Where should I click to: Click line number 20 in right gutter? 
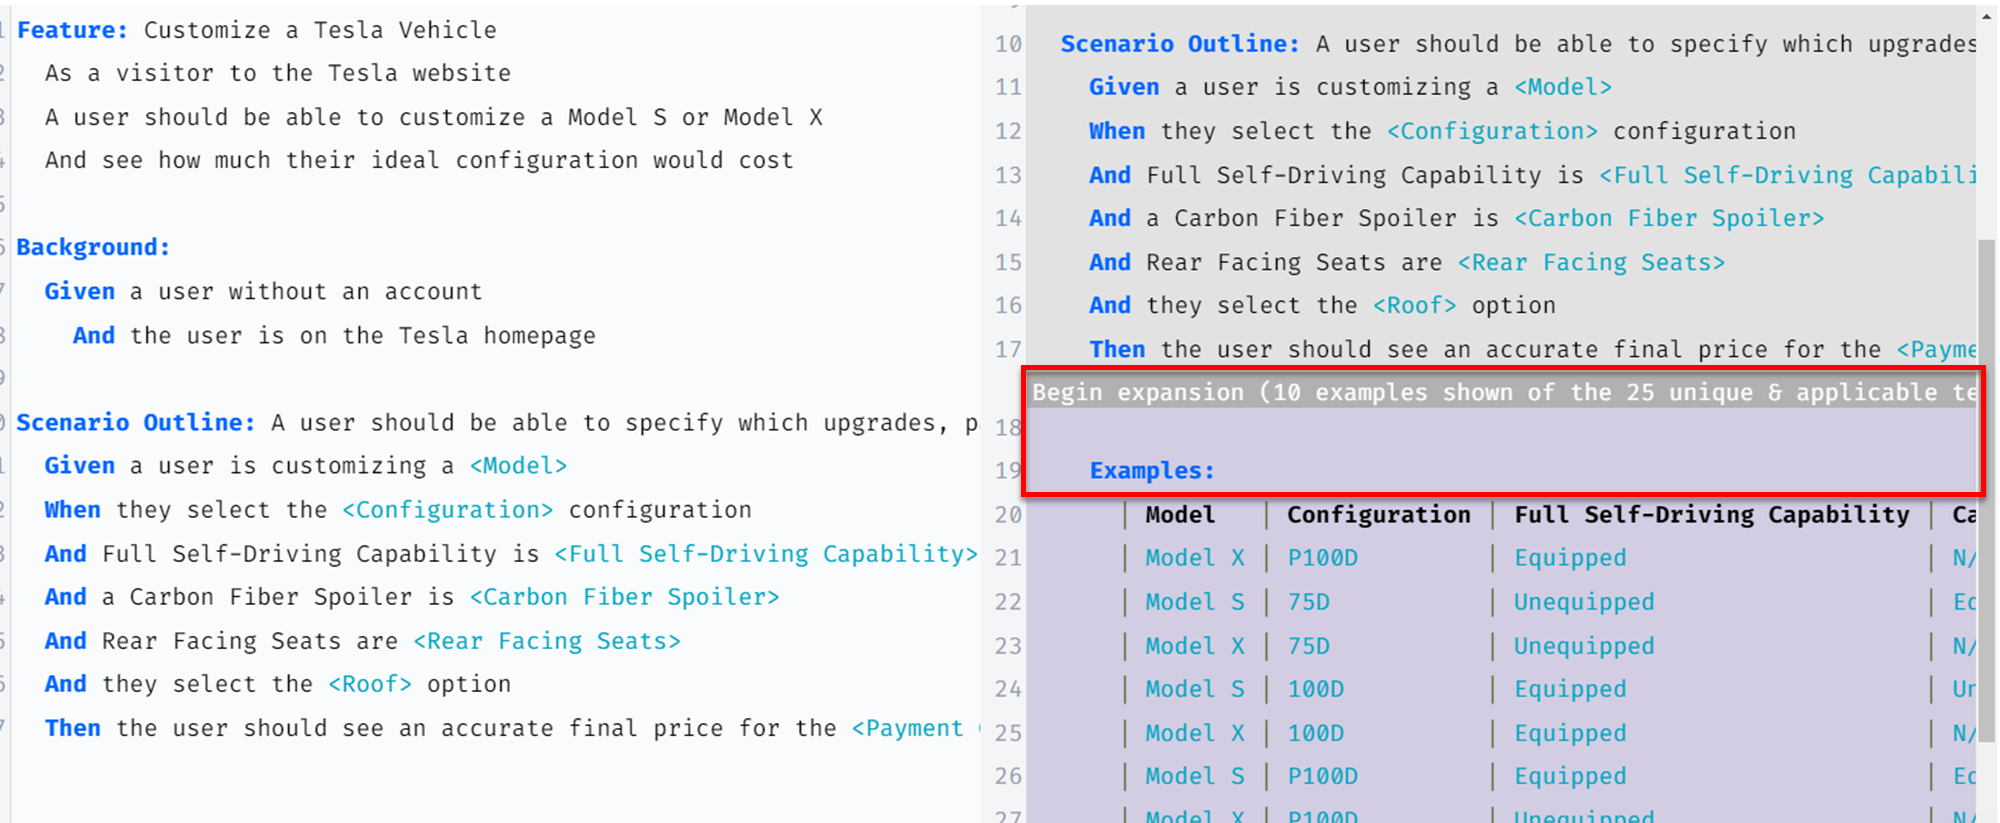1008,514
